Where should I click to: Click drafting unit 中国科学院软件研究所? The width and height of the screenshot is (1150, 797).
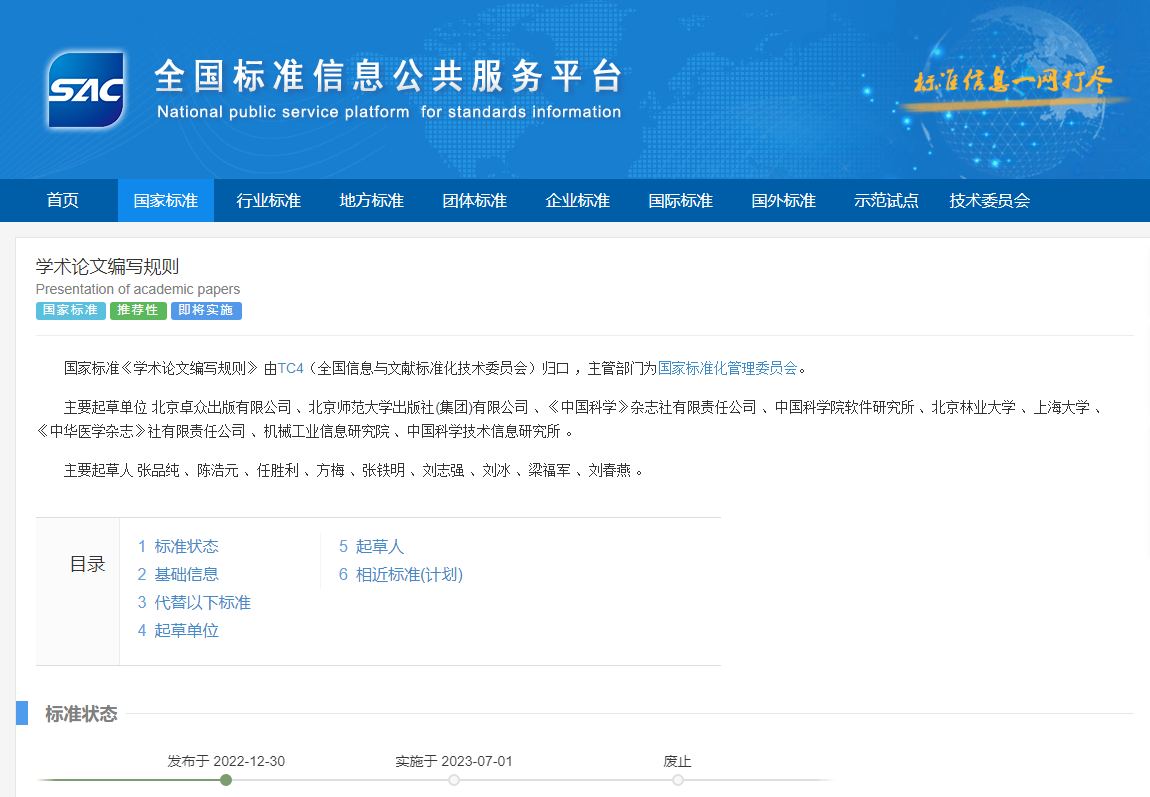coord(844,407)
